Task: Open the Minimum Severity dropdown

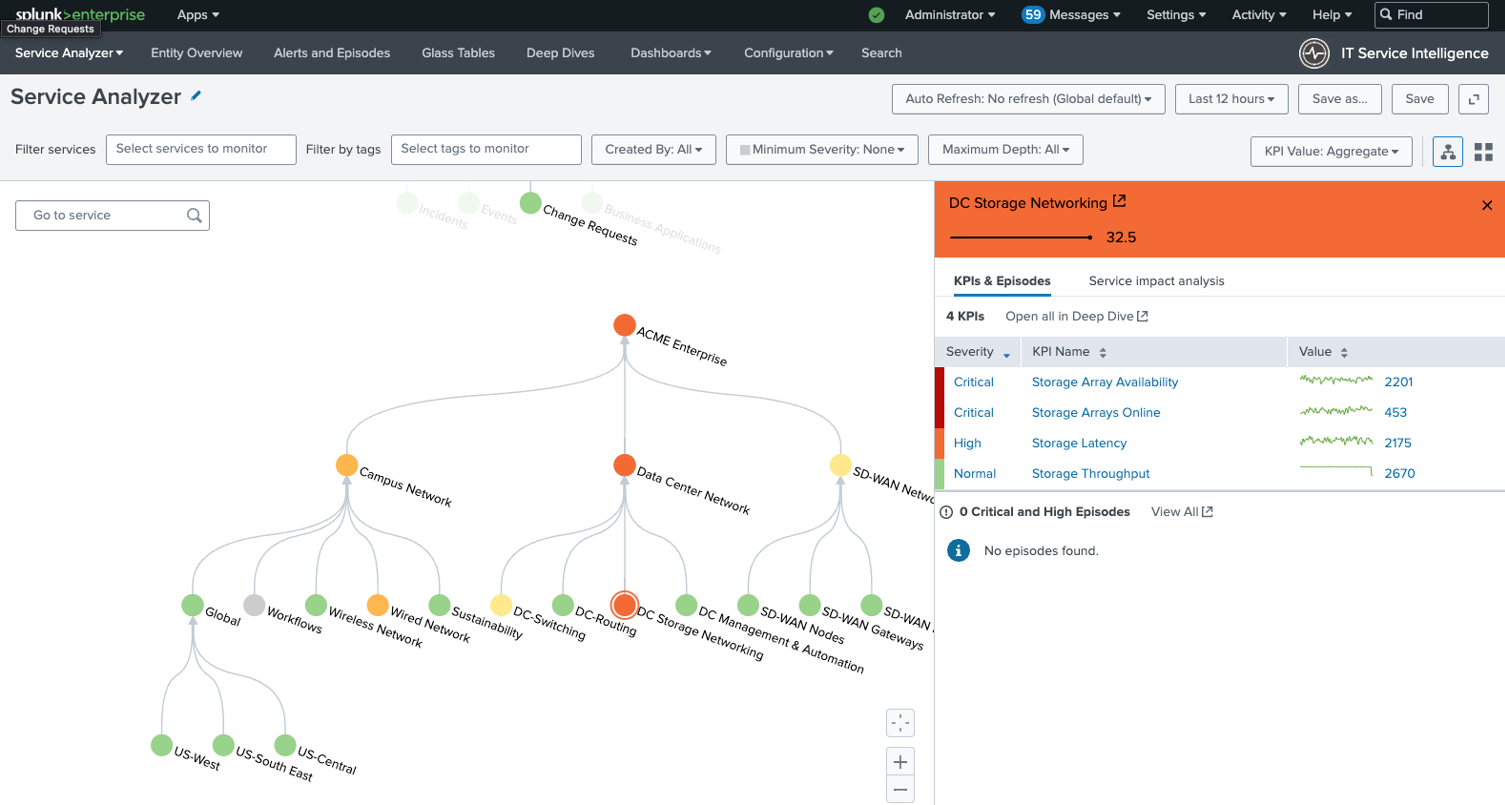Action: click(x=822, y=149)
